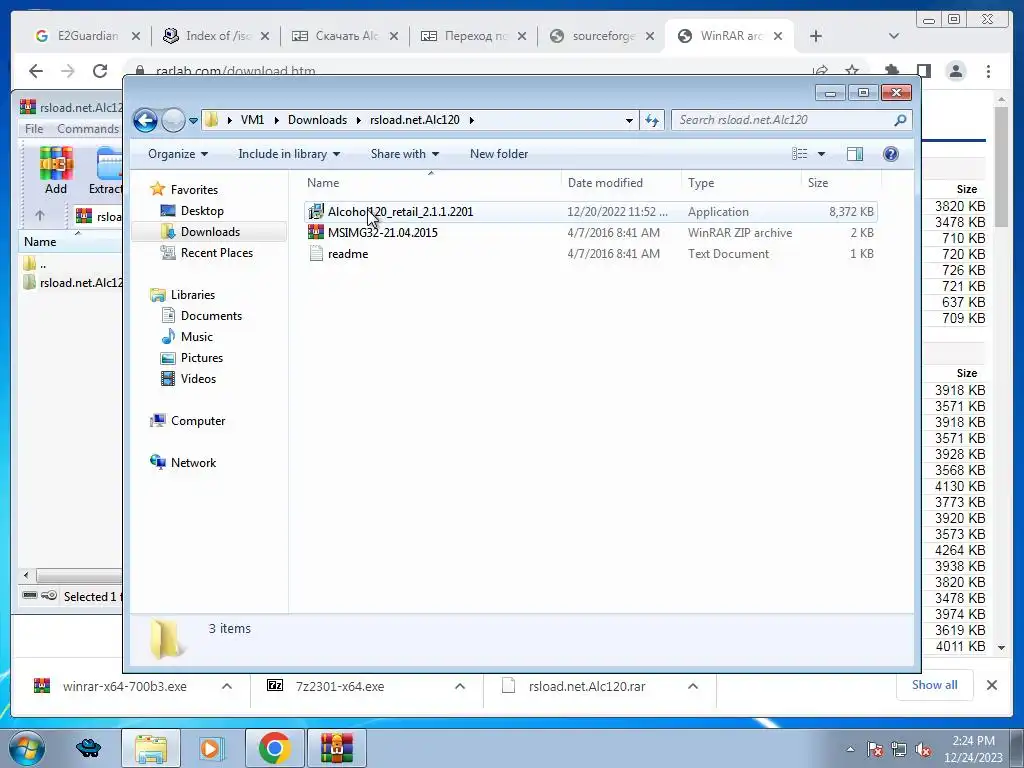Open Chrome three-dot menu

pos(988,71)
